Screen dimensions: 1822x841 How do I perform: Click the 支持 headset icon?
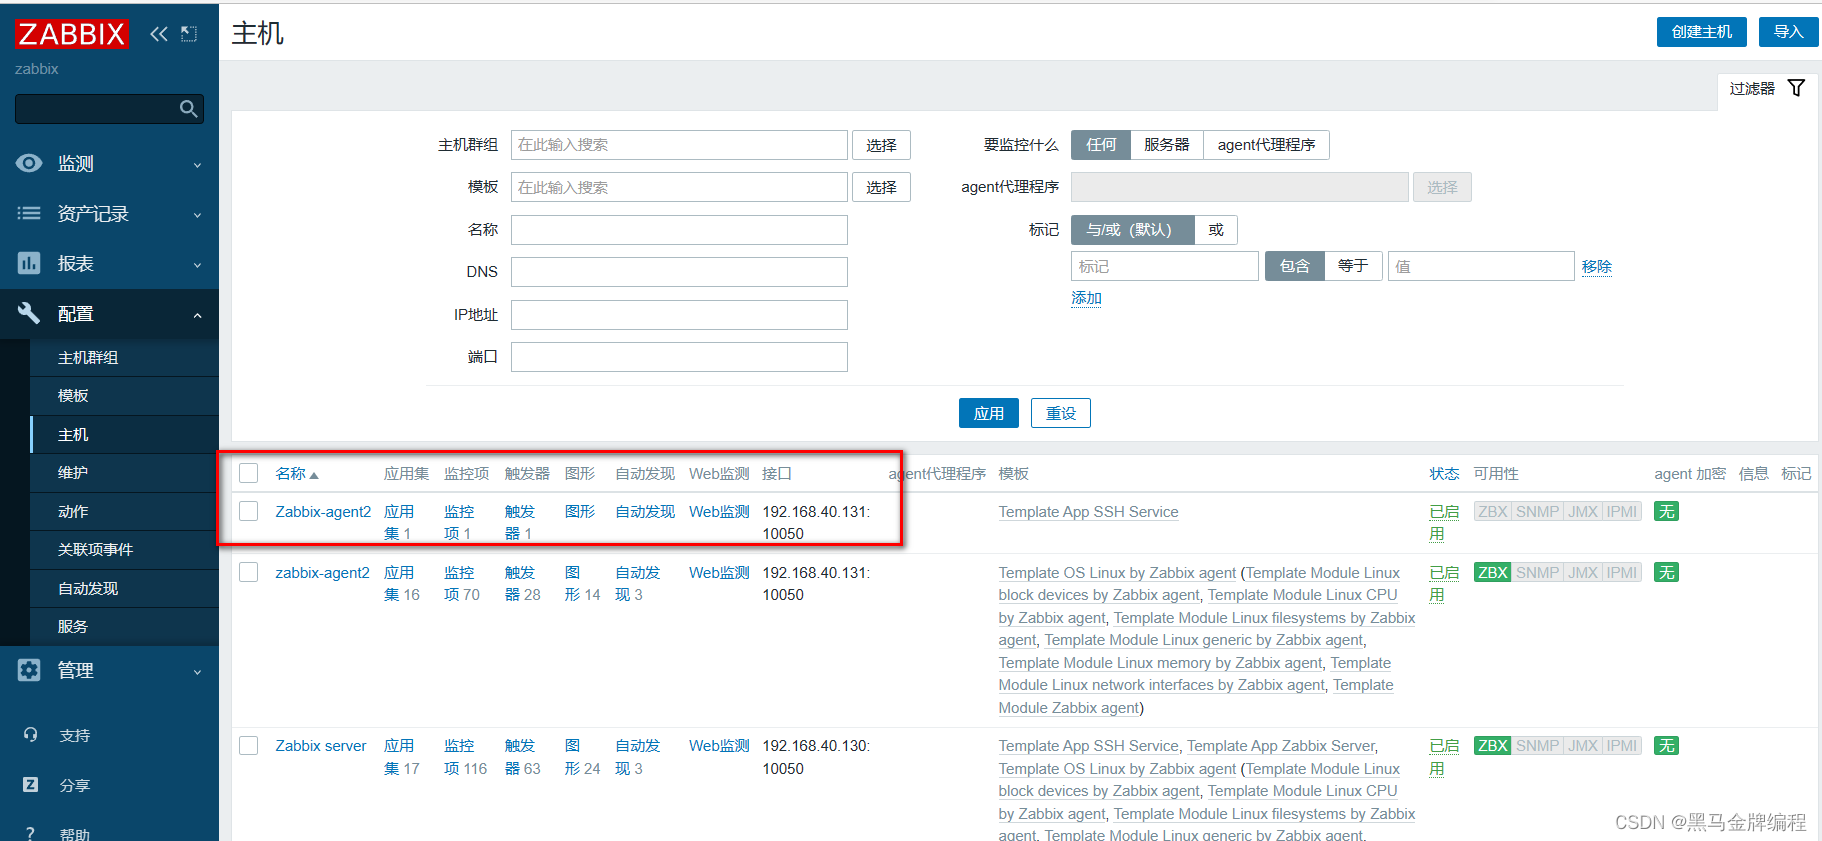tap(31, 735)
